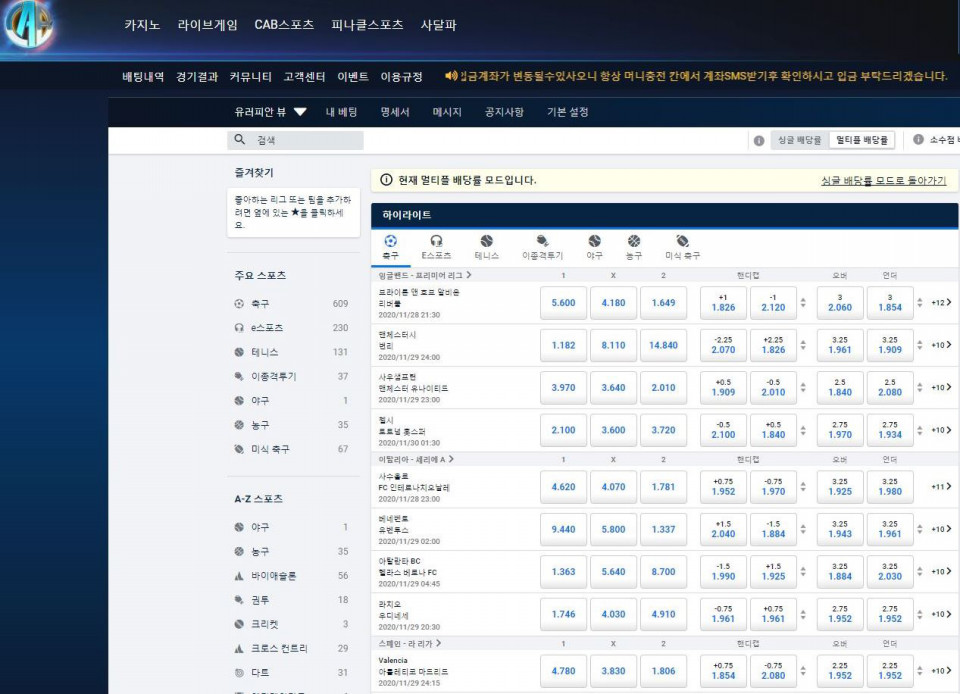Open the 카지노 menu
This screenshot has width=960, height=694.
142,25
